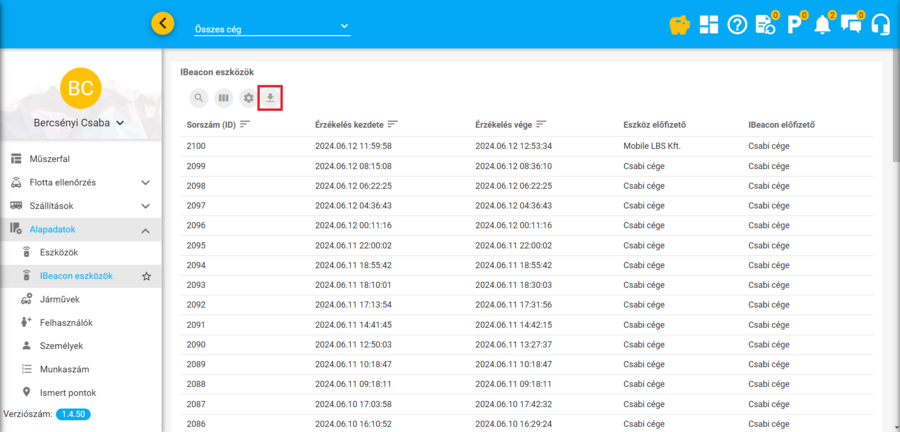The image size is (900, 432).
Task: Toggle favorite star for IBeacon eszközök
Action: click(146, 276)
